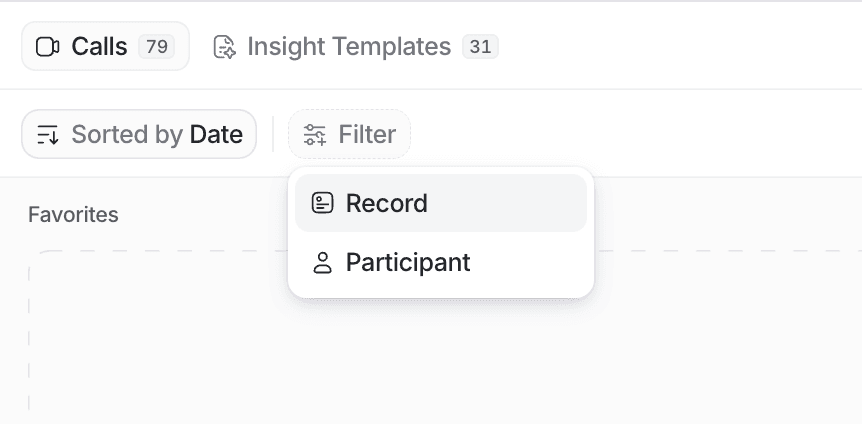Click the 31 count badge on Insight Templates
Image resolution: width=862 pixels, height=424 pixels.
480,47
